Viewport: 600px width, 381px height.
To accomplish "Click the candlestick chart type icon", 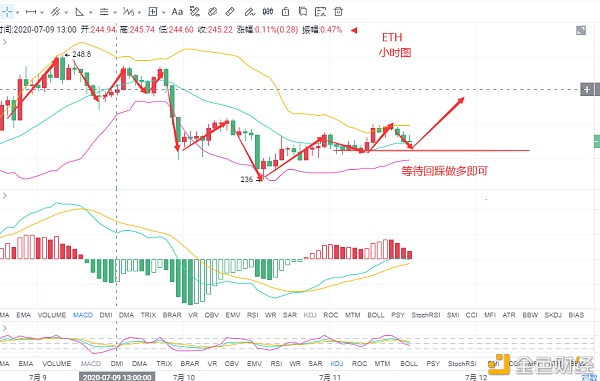I will (x=268, y=12).
